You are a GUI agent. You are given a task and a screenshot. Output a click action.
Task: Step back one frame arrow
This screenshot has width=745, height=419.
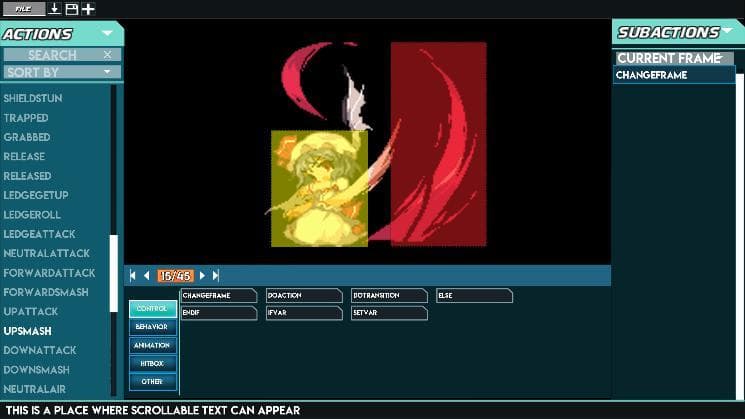point(146,276)
